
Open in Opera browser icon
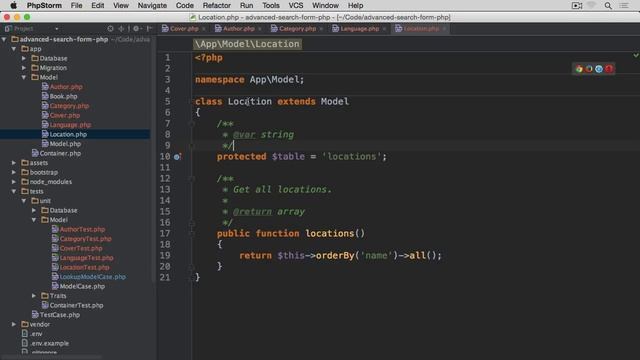(x=609, y=69)
